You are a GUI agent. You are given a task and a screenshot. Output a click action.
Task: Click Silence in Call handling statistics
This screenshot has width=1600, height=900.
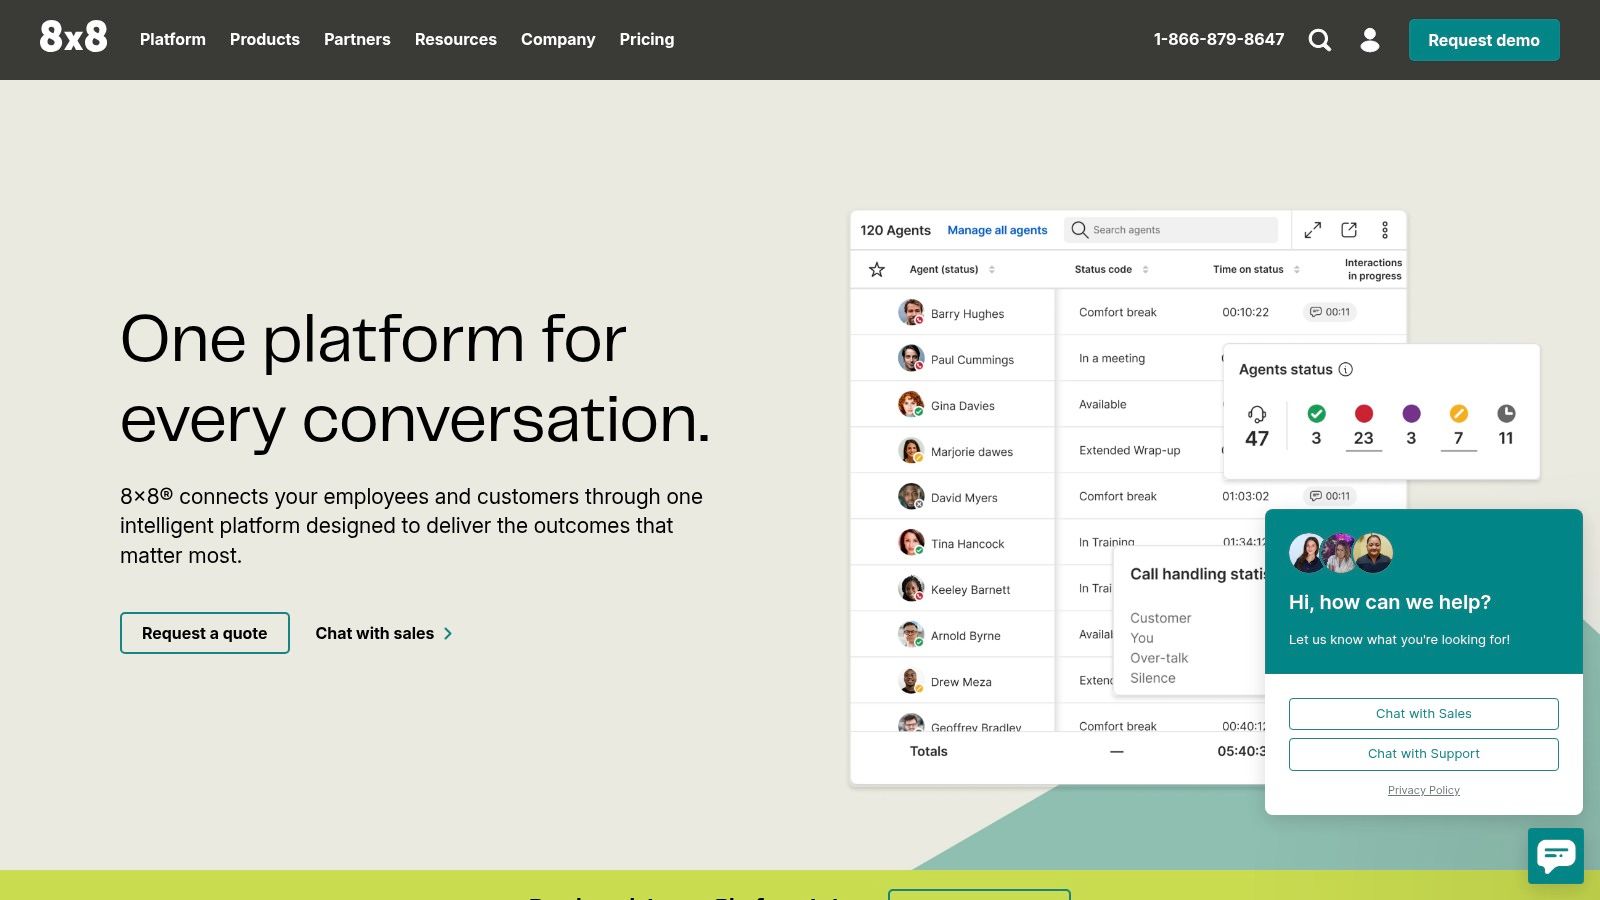1153,678
